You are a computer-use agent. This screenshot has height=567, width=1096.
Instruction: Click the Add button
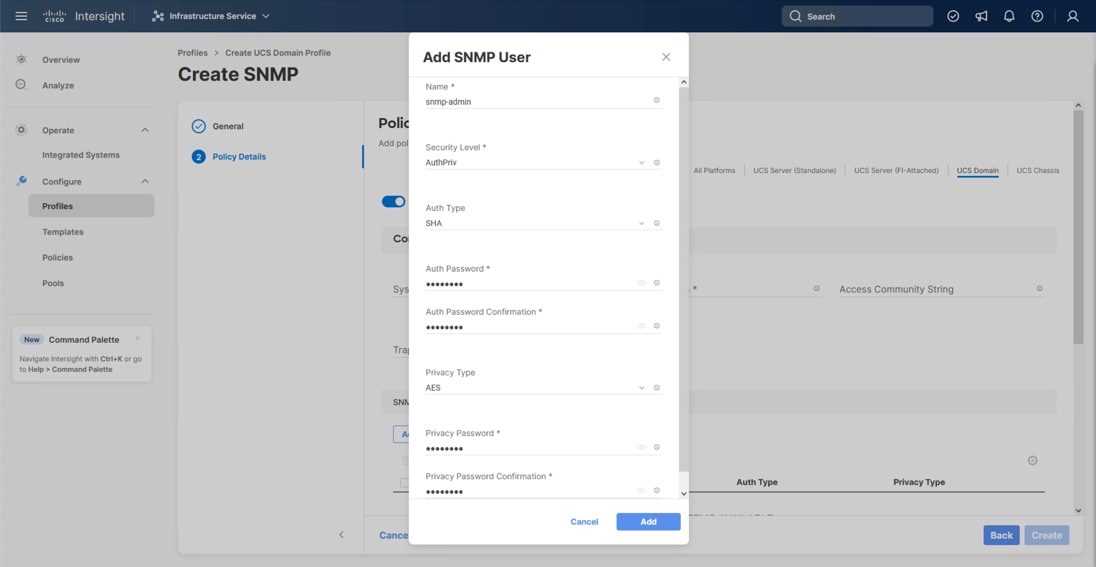(648, 522)
